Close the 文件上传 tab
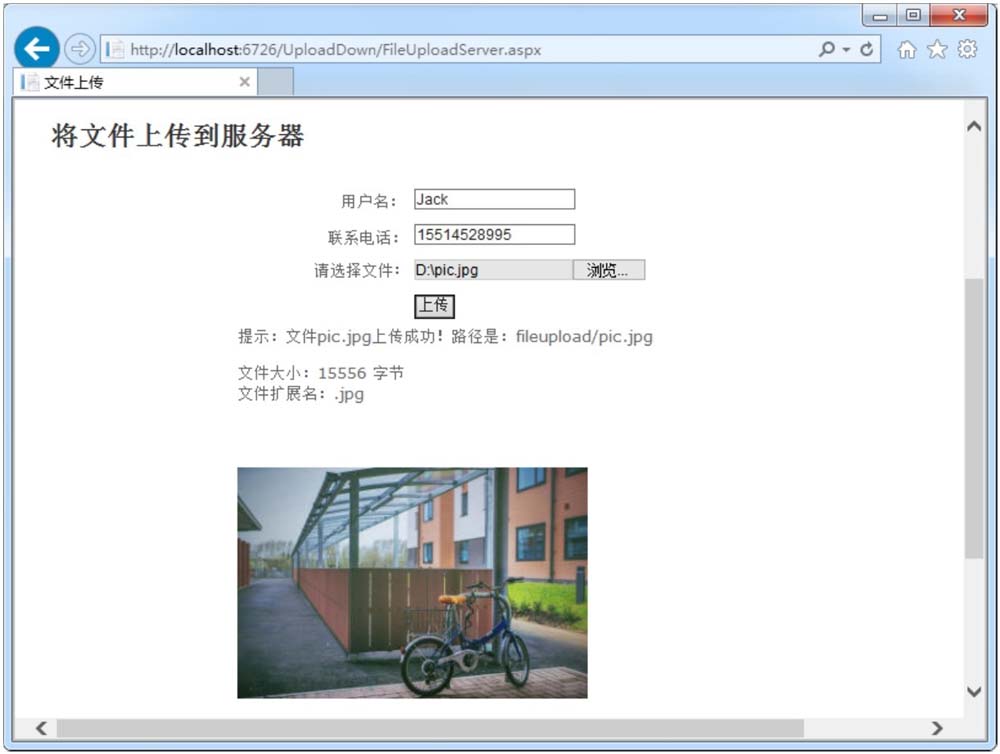Screen dimensions: 1000x754 [x=244, y=82]
